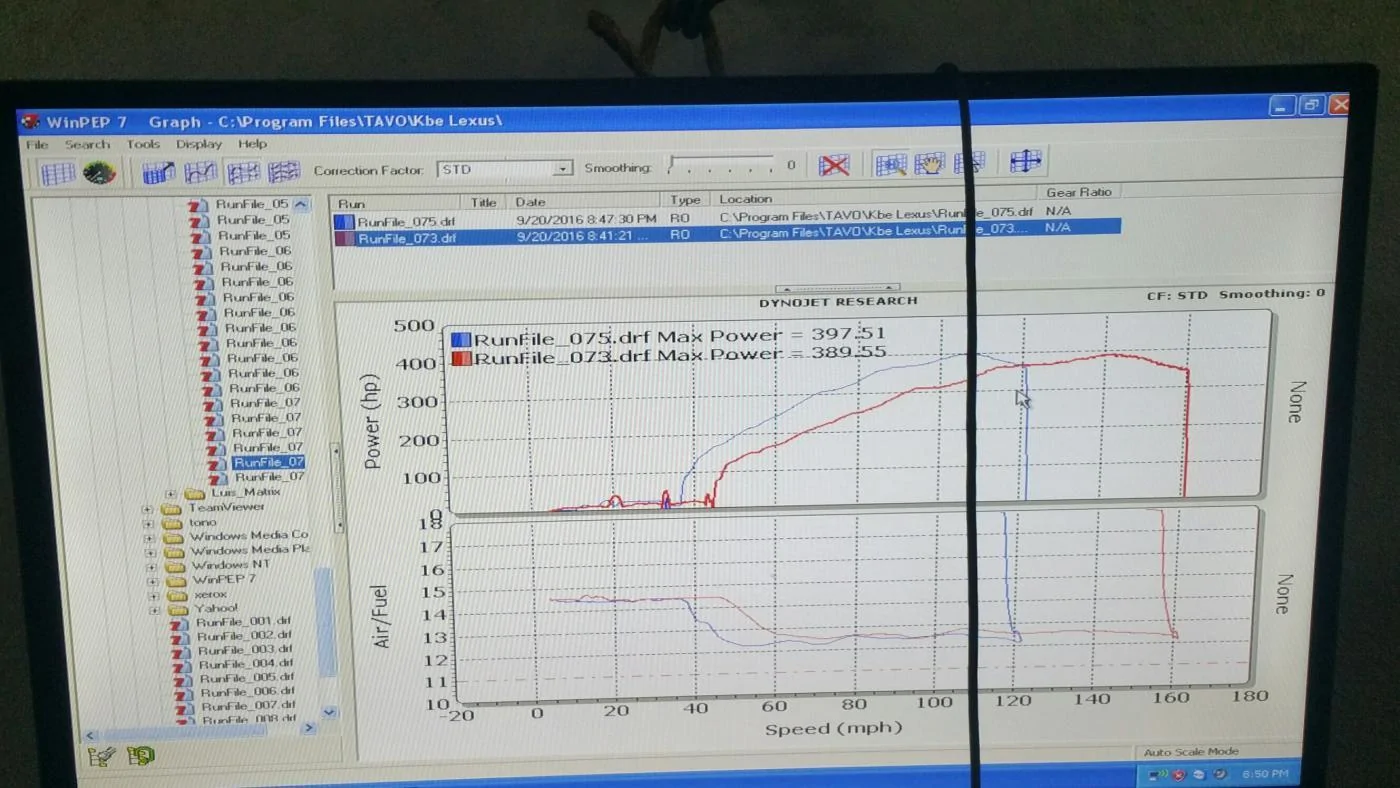The image size is (1400, 788).
Task: Click the RunFile_075.drf blue color swatch in the run list
Action: coord(345,223)
